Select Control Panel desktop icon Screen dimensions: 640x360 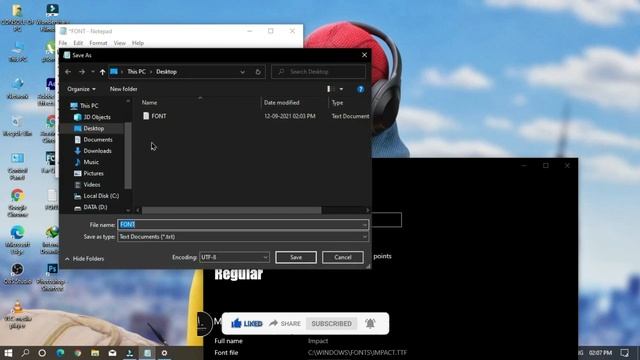[x=18, y=166]
